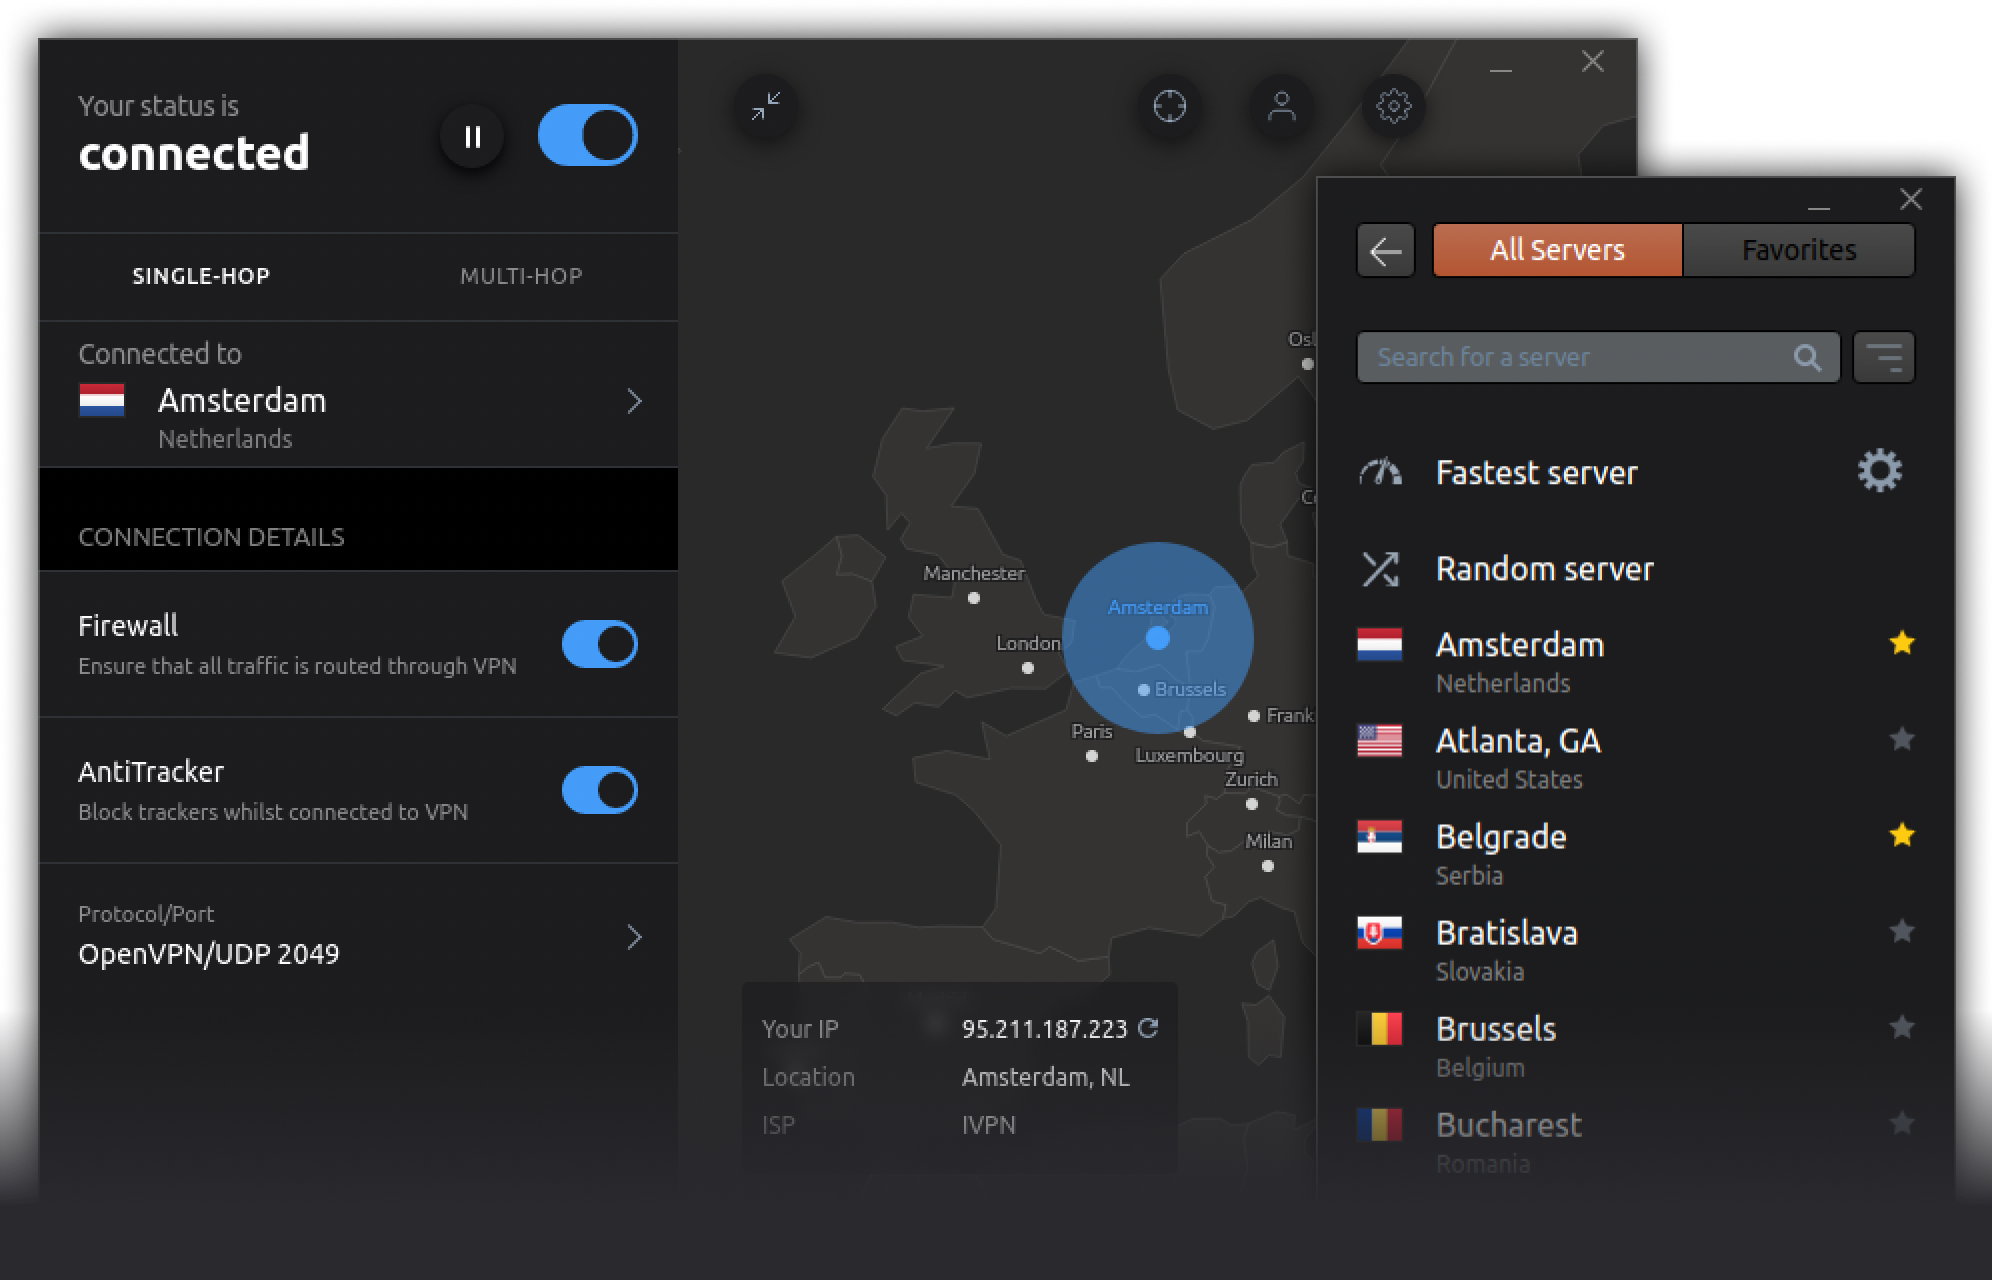
Task: Close the server list window
Action: point(1910,200)
